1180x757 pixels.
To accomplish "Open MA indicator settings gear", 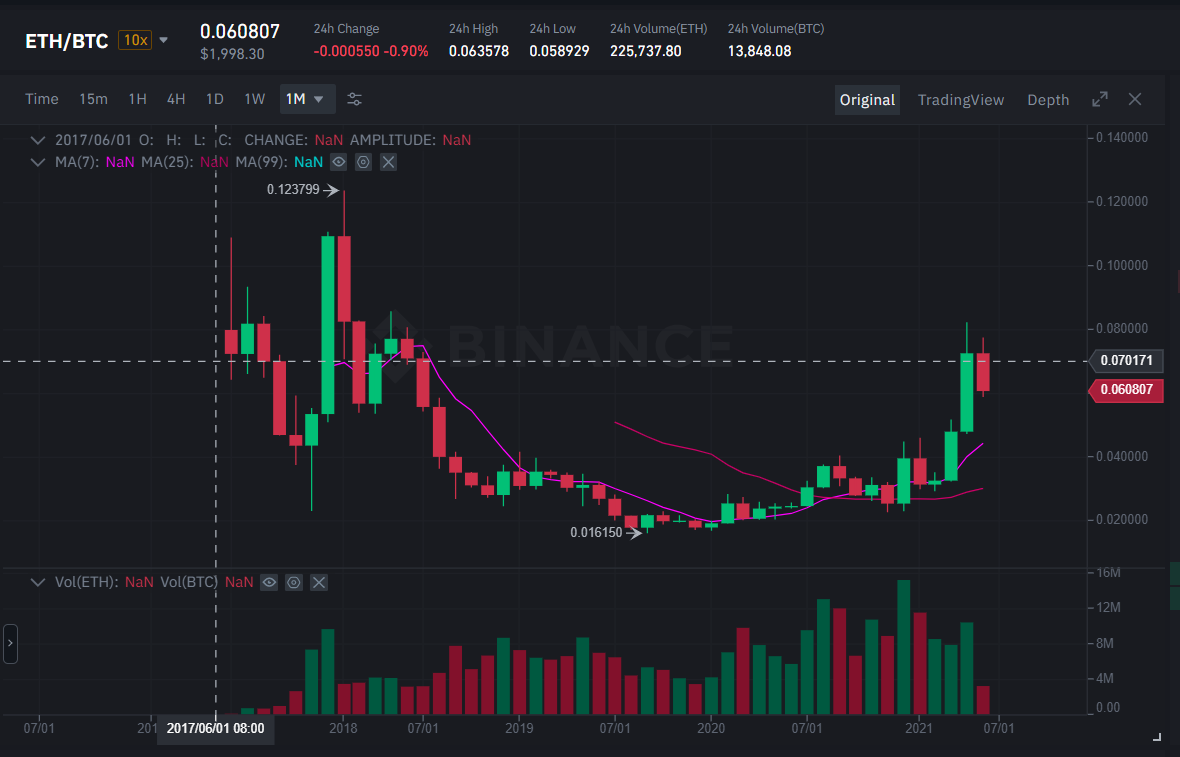I will point(363,162).
